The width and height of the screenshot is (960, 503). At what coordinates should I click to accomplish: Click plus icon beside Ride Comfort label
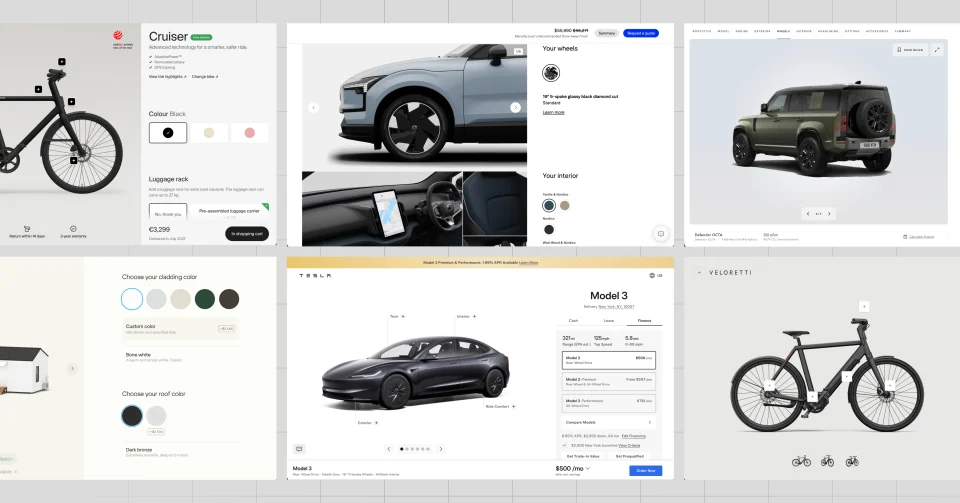tap(513, 406)
